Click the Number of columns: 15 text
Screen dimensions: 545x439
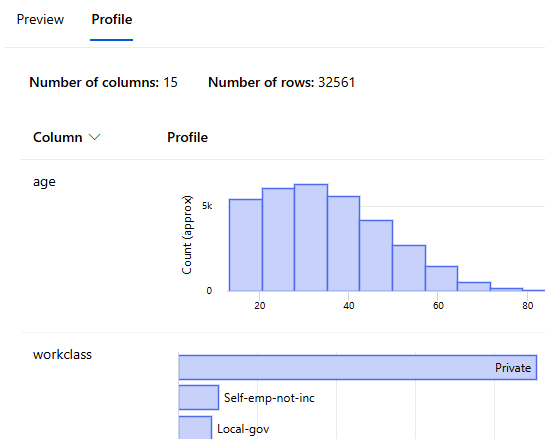pyautogui.click(x=103, y=82)
